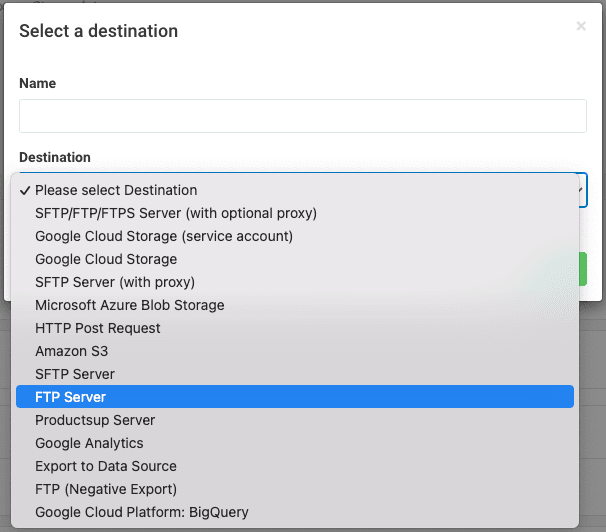The image size is (606, 532).
Task: Pick Google Cloud Storage (service account)
Action: coord(163,236)
